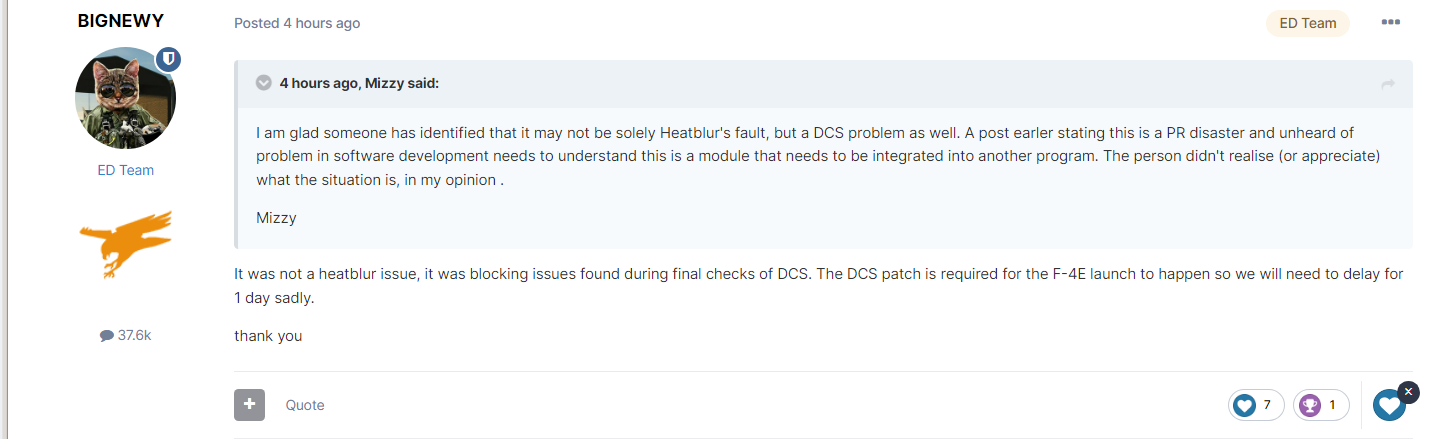The height and width of the screenshot is (439, 1431).
Task: Go to the quoted post via arrow icon
Action: pos(1388,84)
